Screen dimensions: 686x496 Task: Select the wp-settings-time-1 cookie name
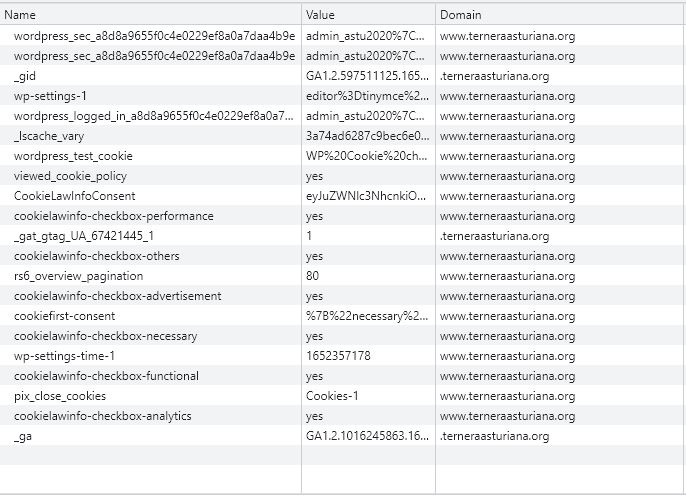(x=64, y=356)
